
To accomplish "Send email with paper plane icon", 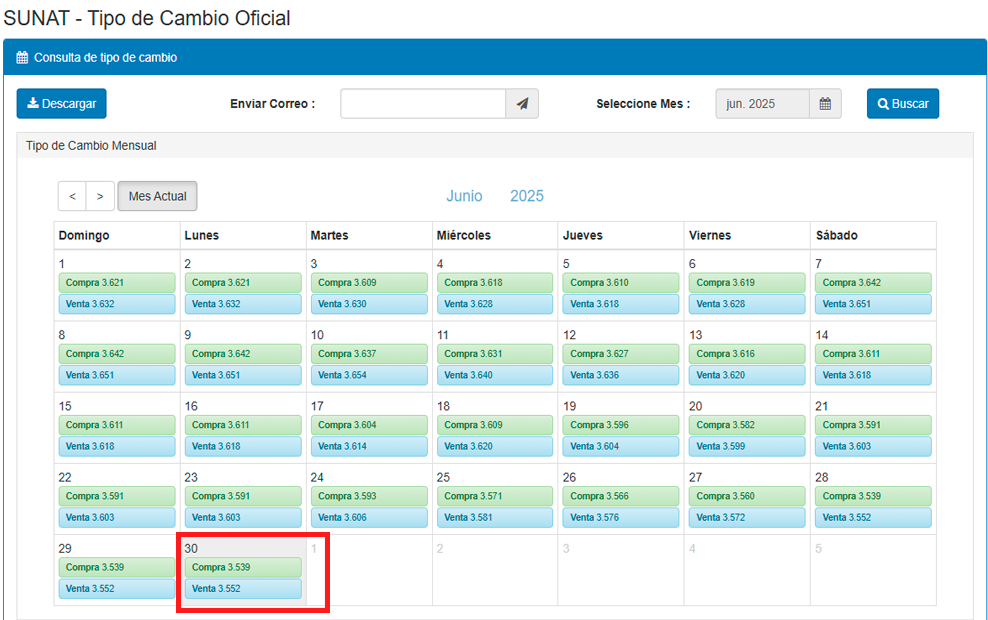I will (522, 103).
